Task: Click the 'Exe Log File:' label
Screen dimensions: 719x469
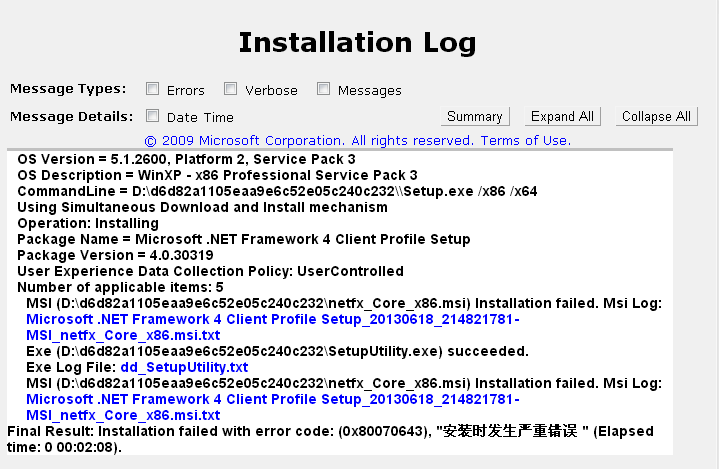Action: coord(71,367)
